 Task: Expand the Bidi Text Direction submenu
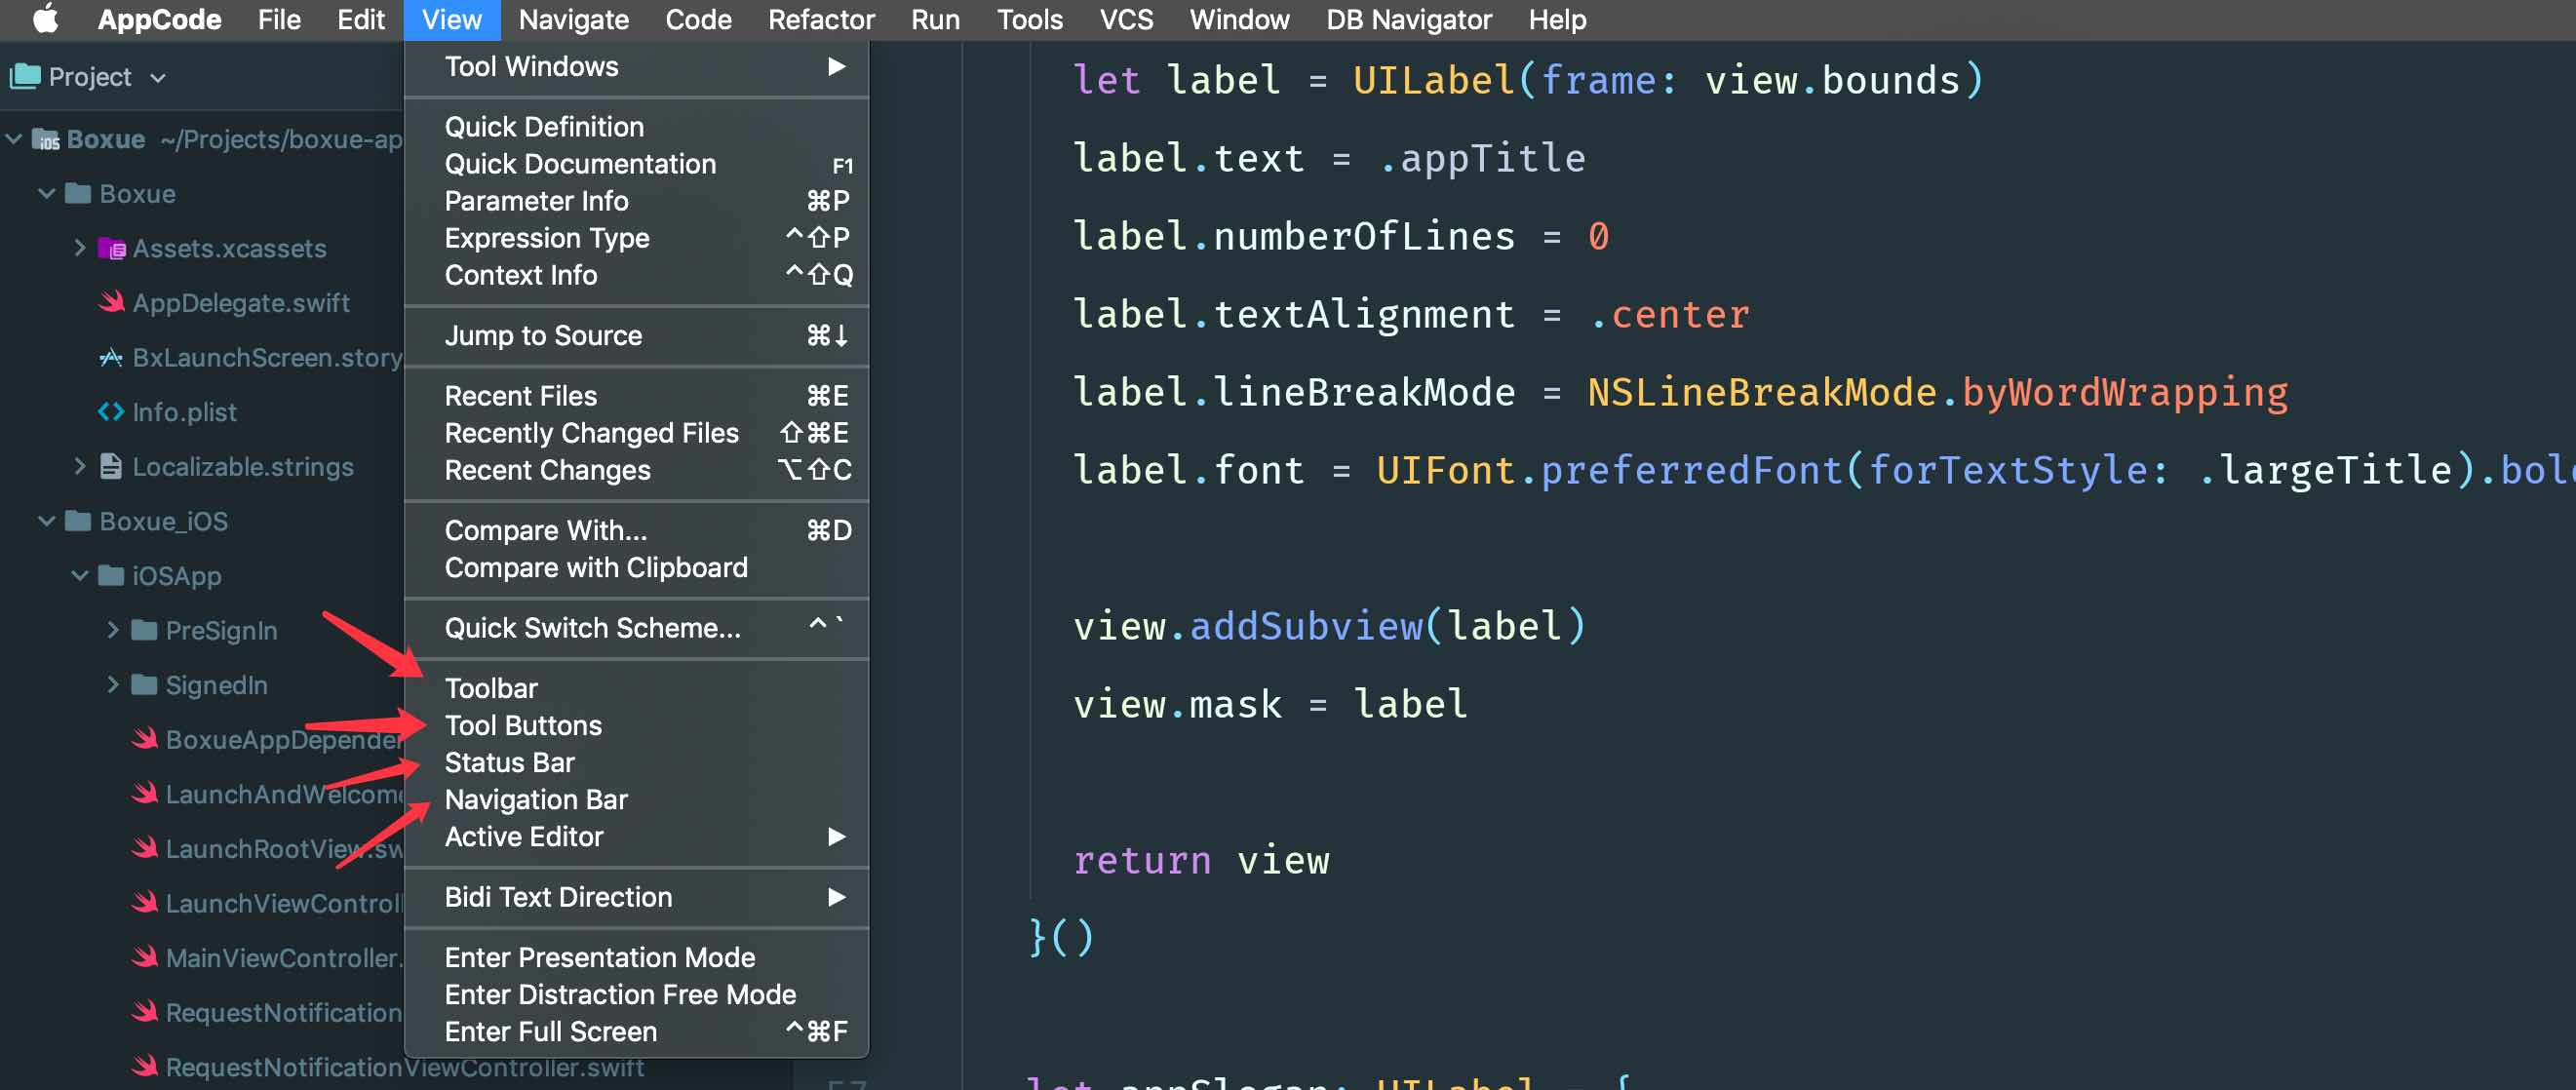tap(636, 897)
